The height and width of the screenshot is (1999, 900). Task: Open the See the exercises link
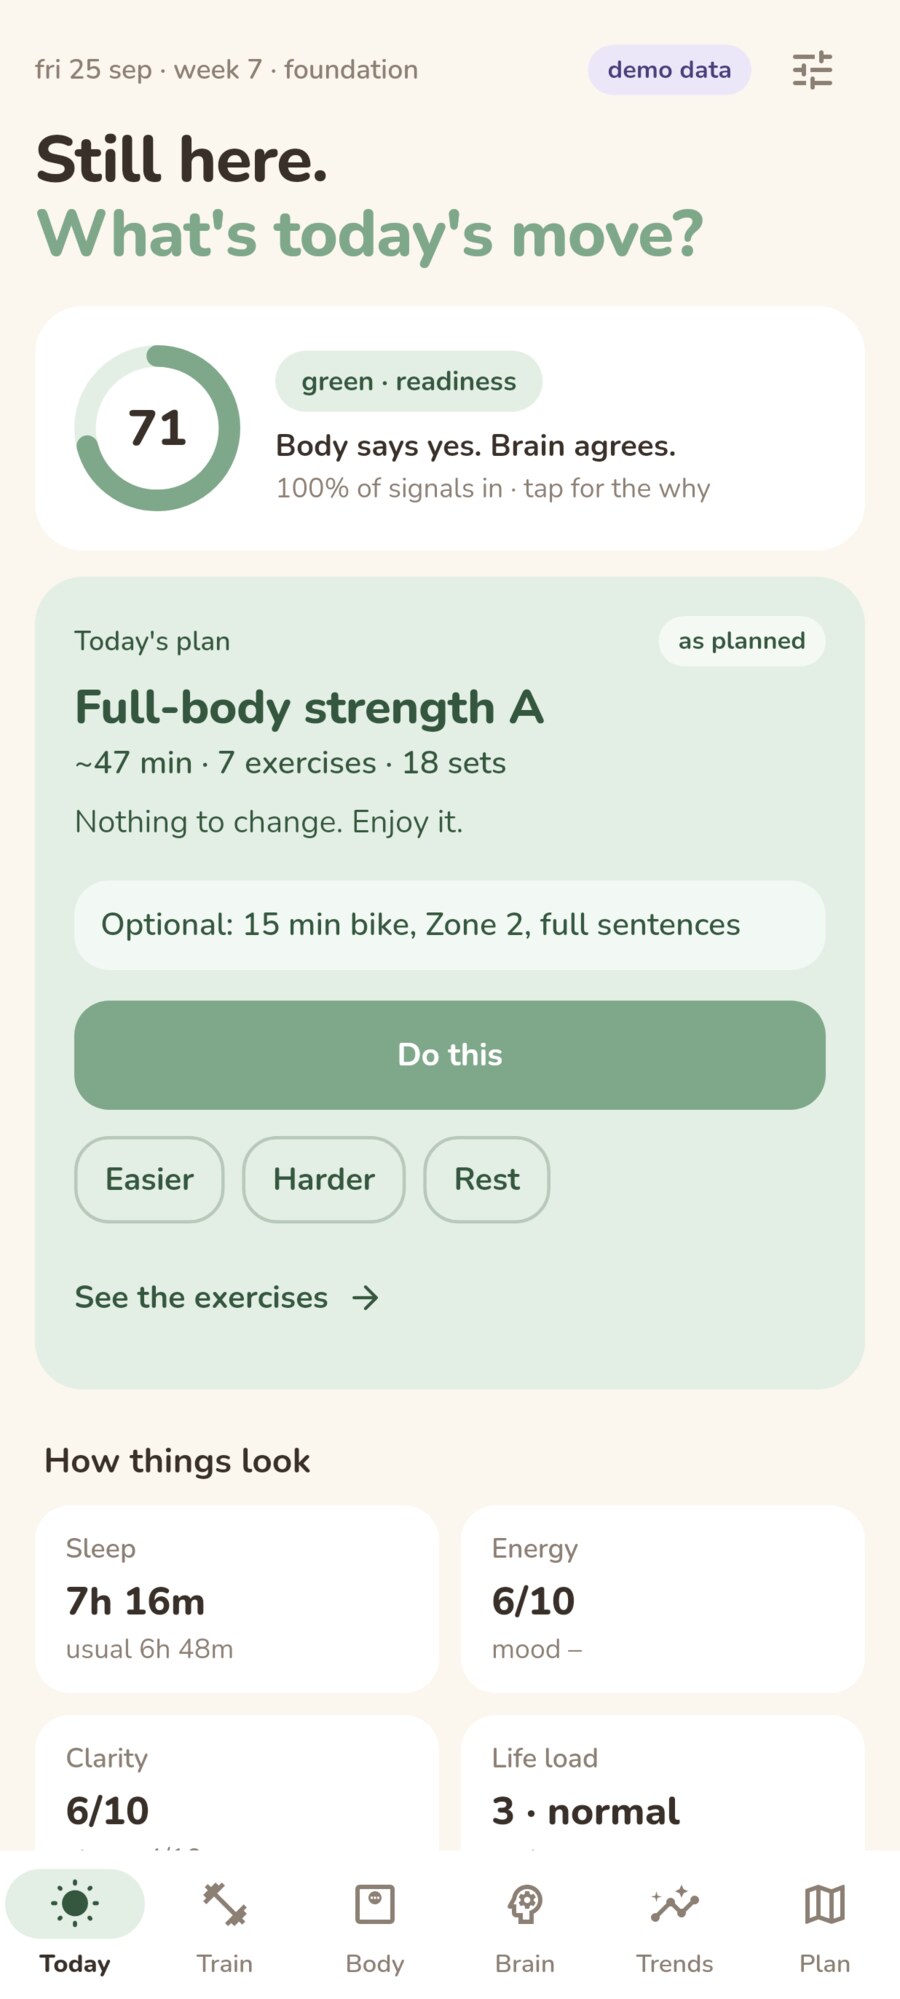point(201,1298)
